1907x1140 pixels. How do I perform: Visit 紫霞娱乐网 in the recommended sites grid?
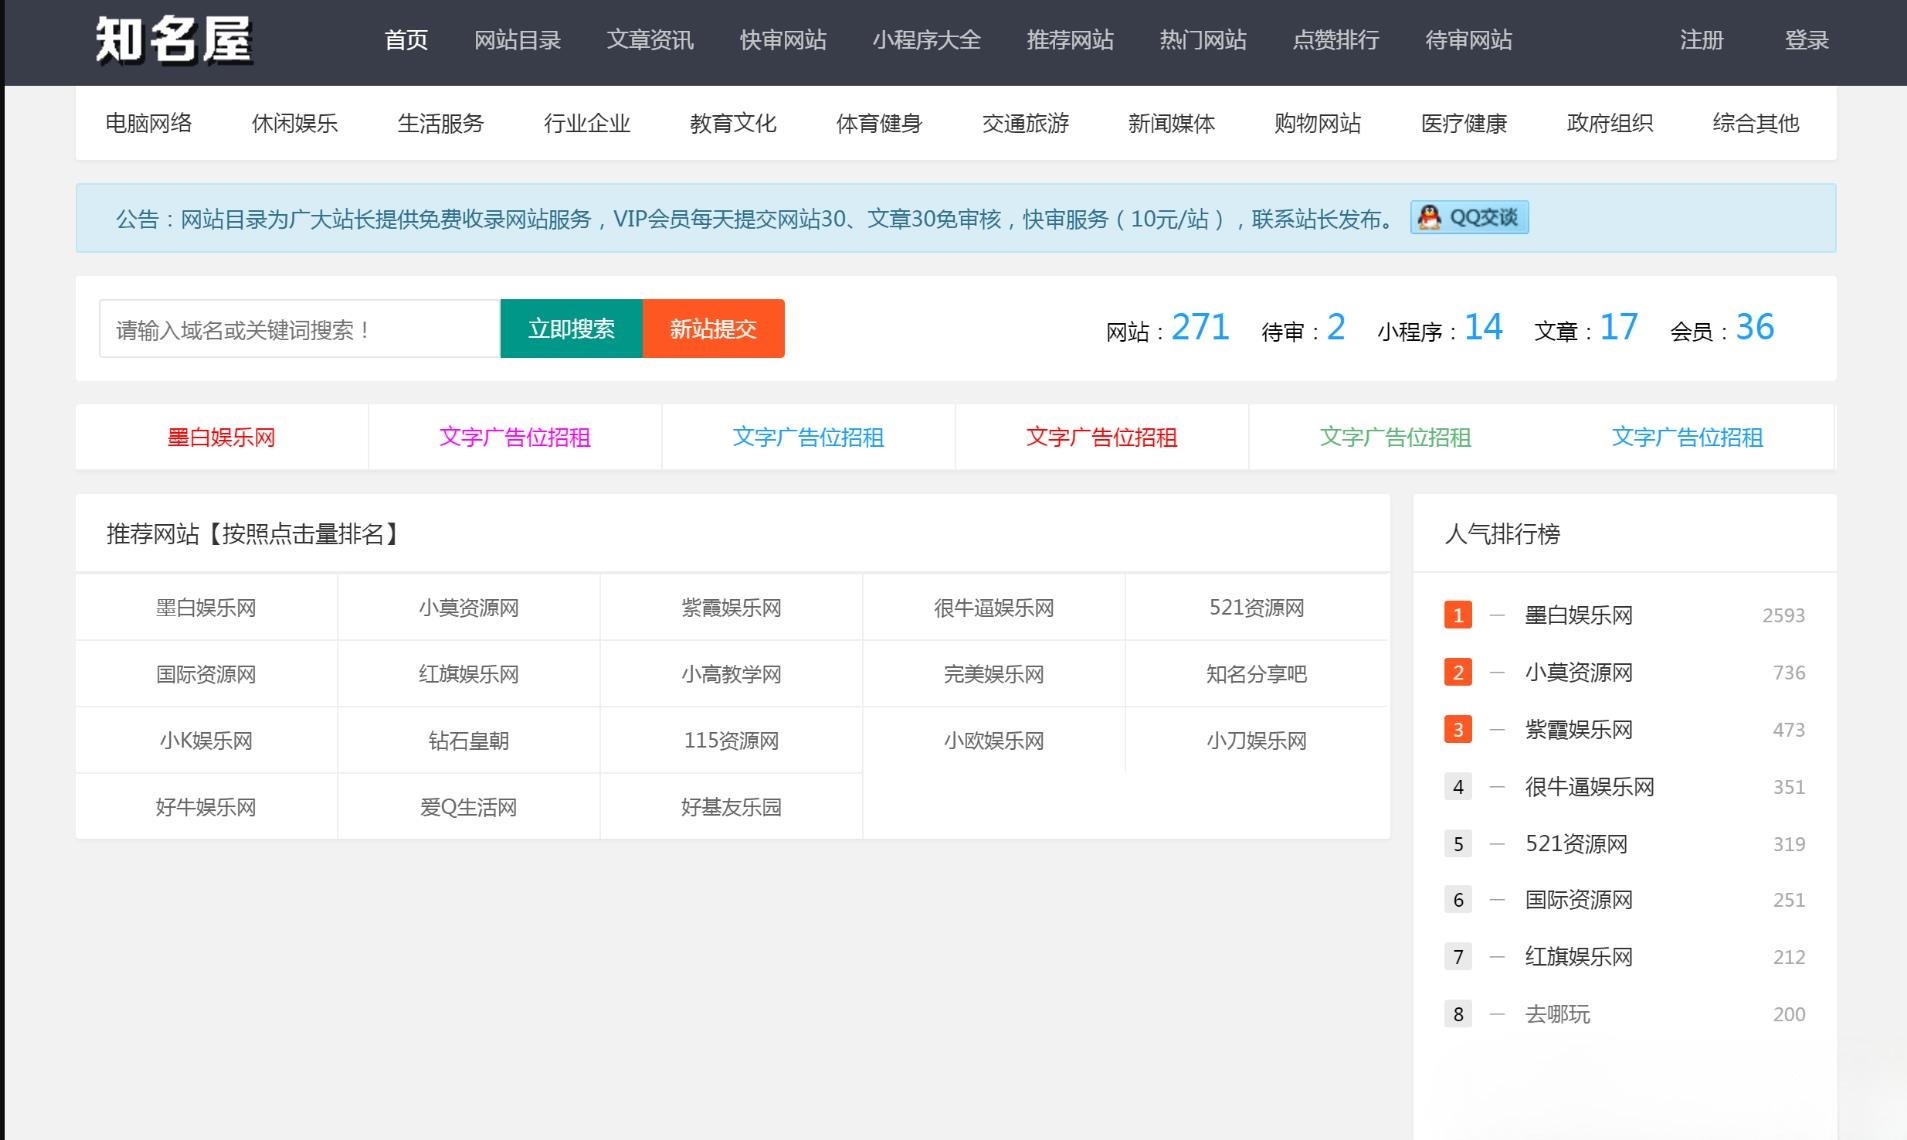(x=731, y=607)
